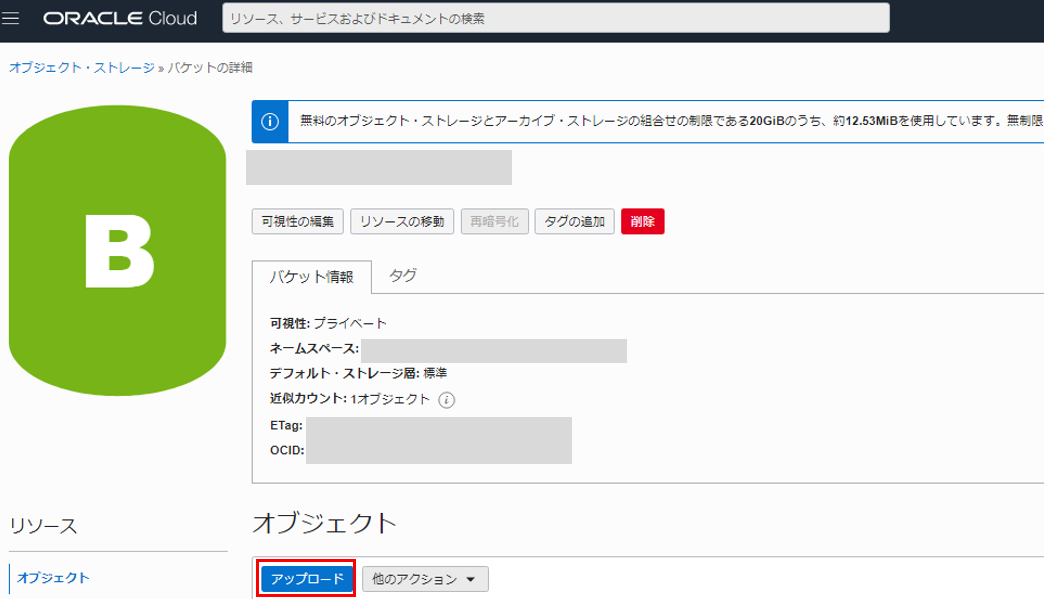Select オブジェクト in the リソース sidebar
1044x599 pixels.
click(53, 578)
